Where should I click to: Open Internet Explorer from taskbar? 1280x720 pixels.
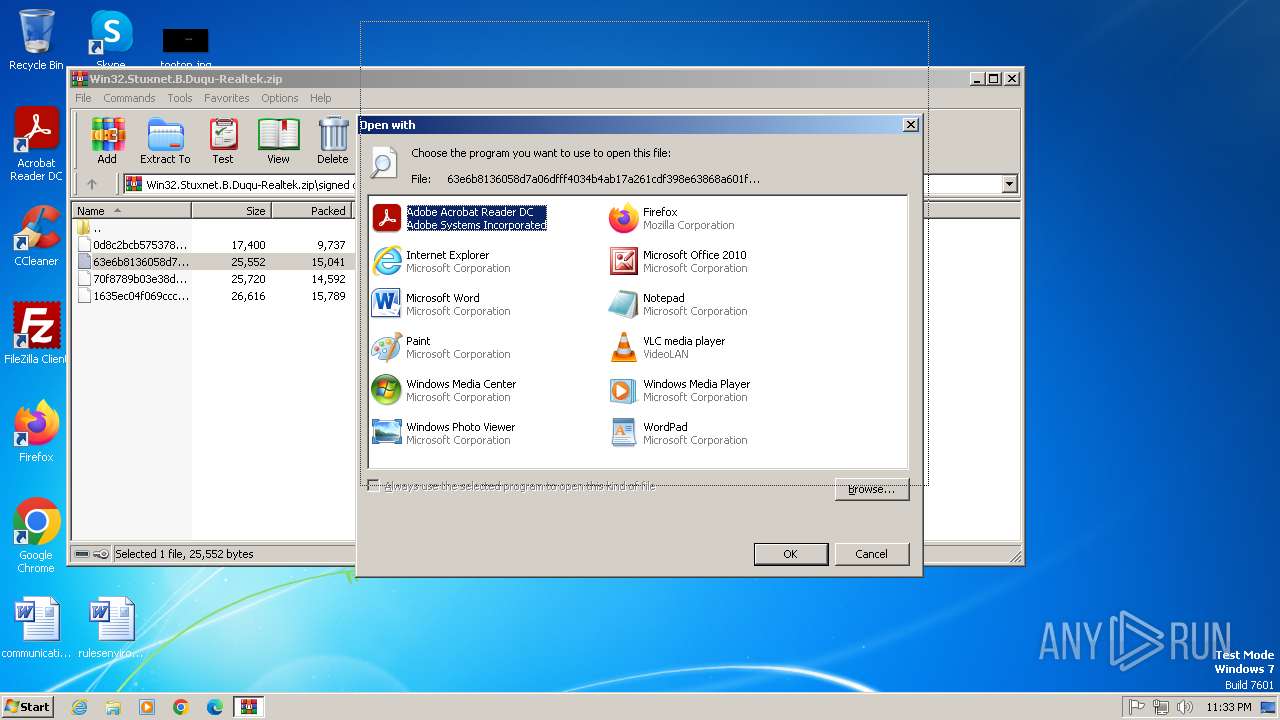[x=79, y=707]
